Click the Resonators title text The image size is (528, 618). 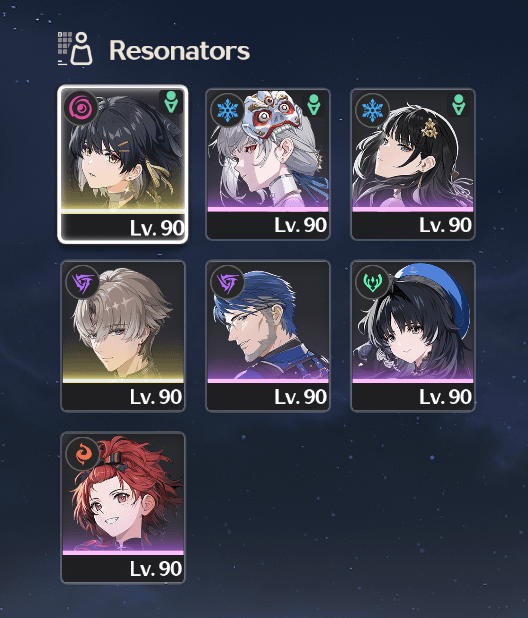point(179,50)
